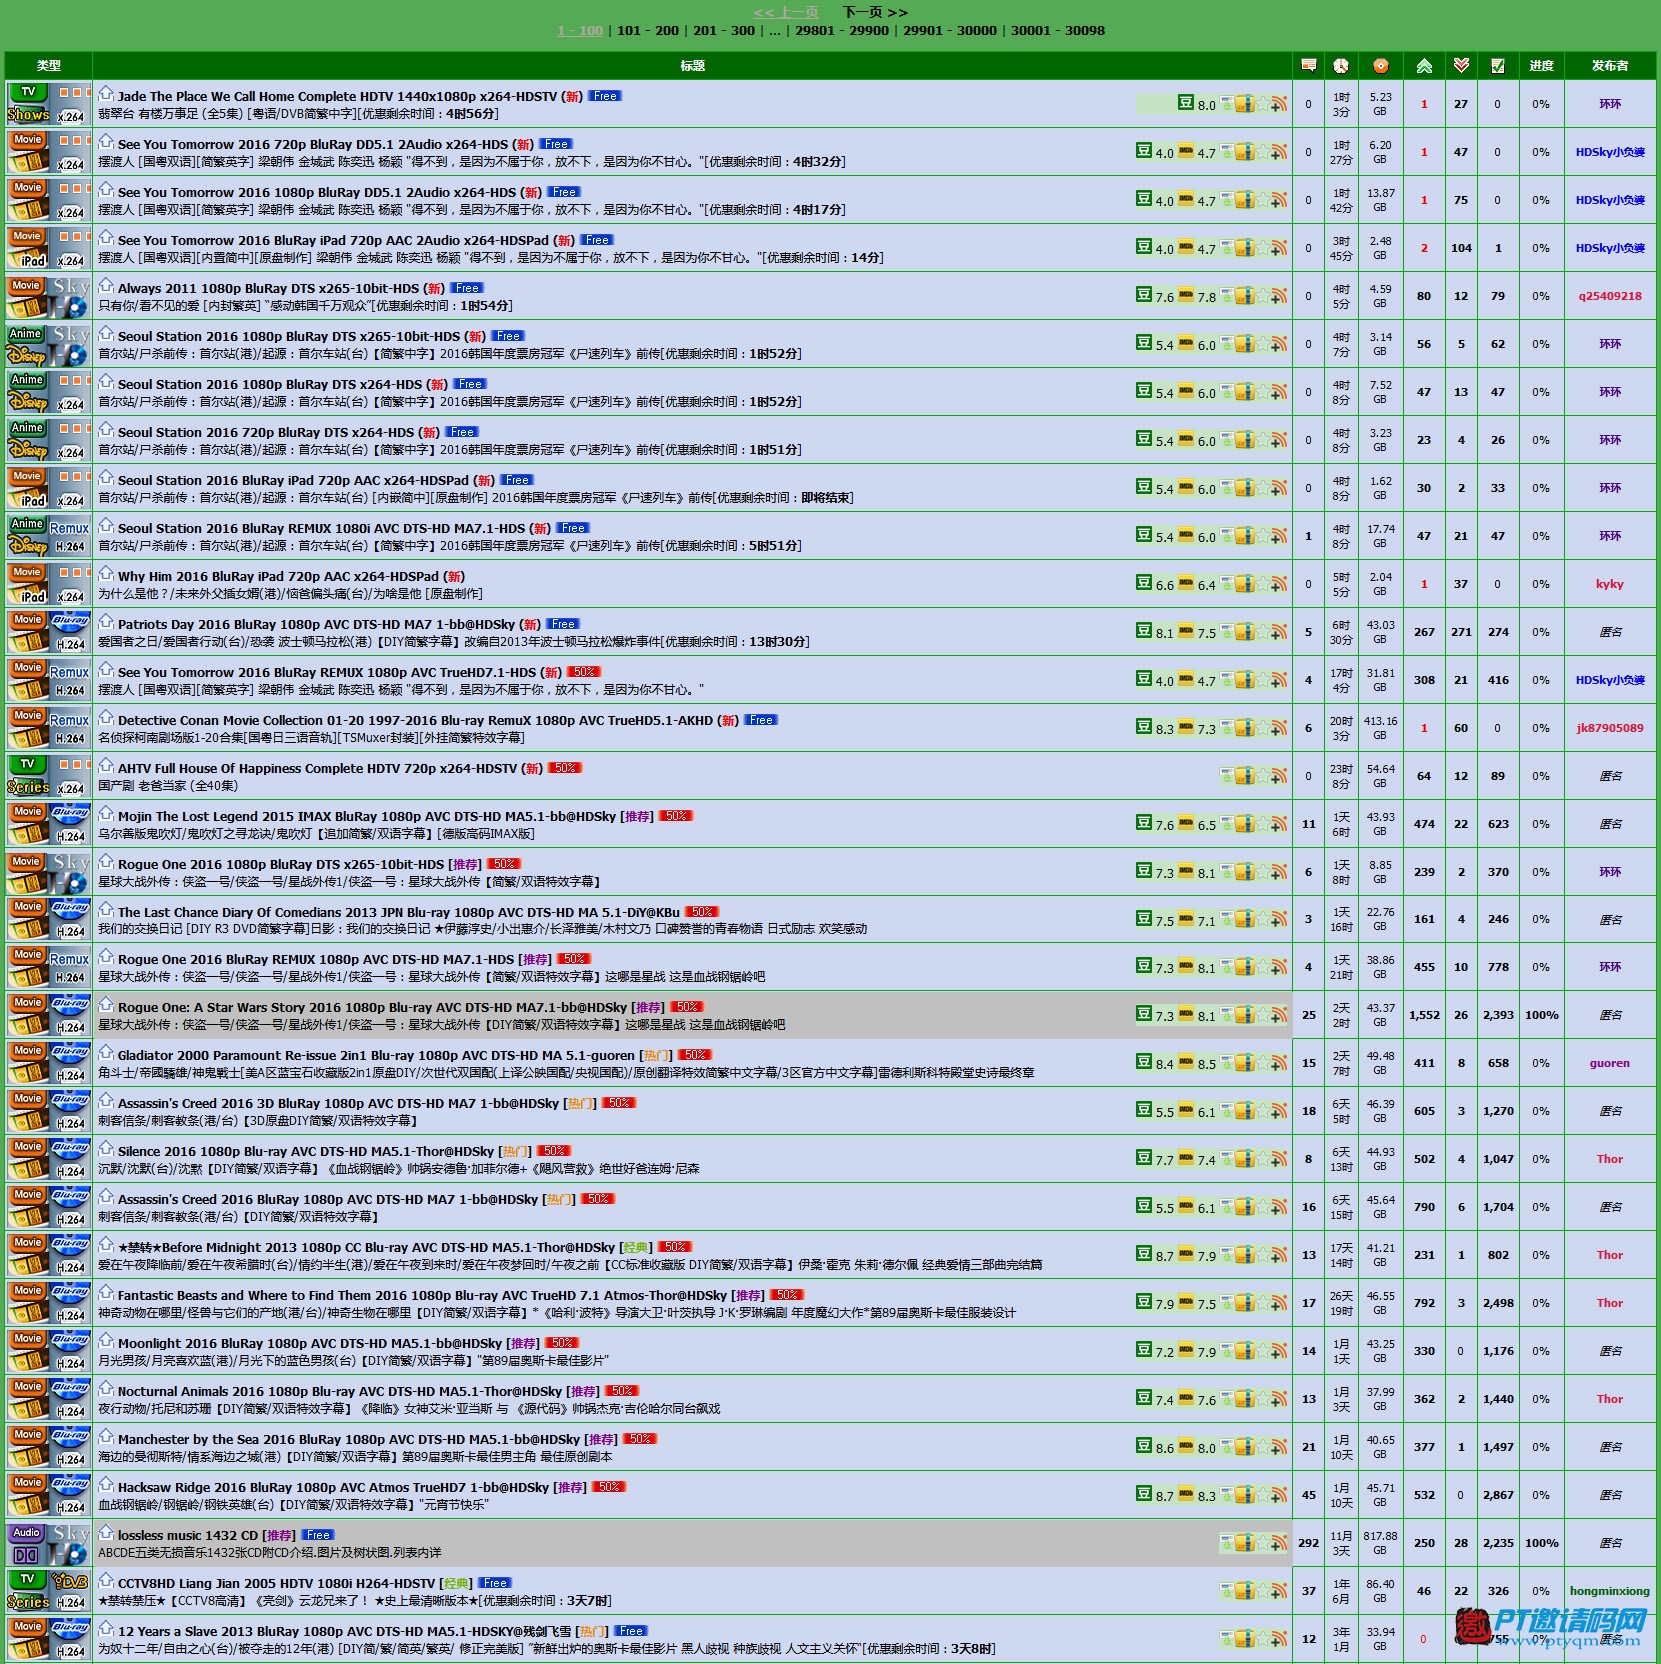Toggle bookmark star for Patriots Day 2016
This screenshot has height=1664, width=1661.
(x=1261, y=632)
